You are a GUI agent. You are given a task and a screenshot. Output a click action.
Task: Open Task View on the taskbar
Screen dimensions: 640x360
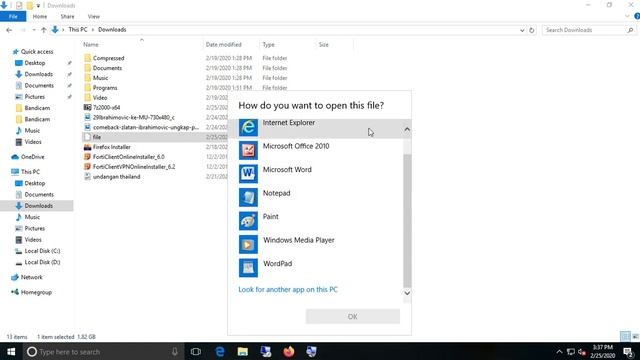[196, 351]
